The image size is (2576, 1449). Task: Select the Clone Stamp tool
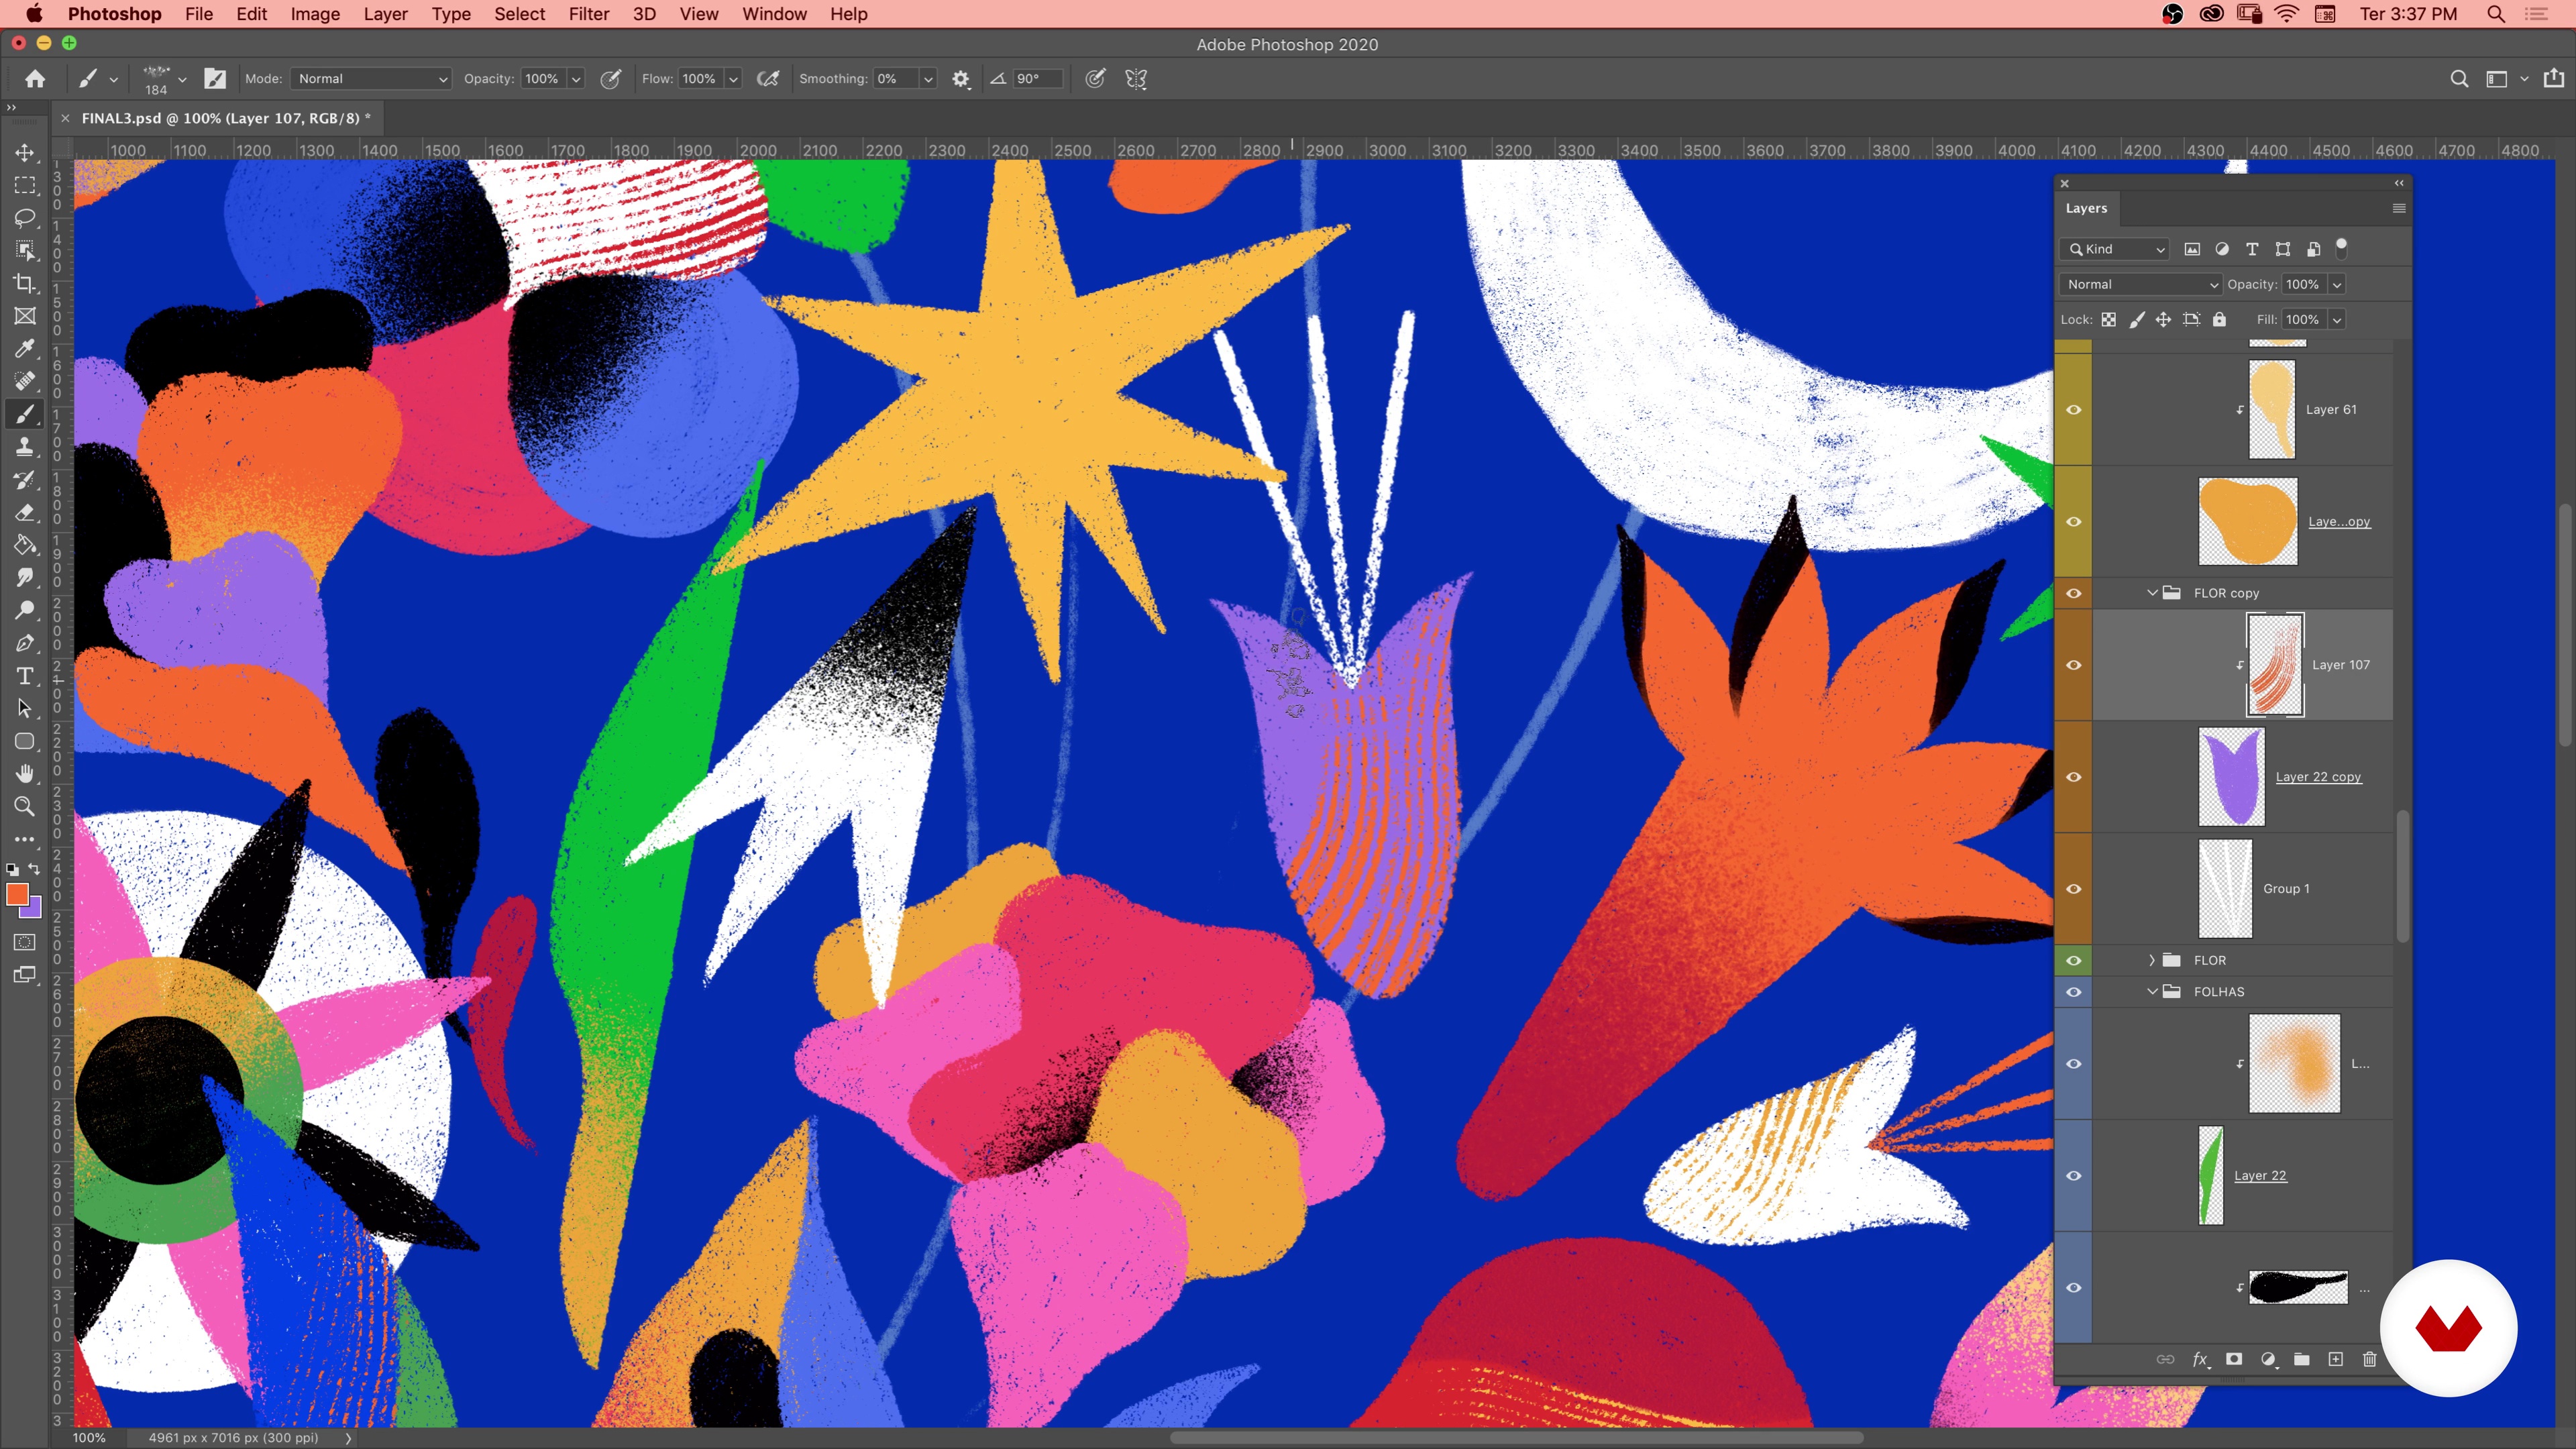coord(24,447)
